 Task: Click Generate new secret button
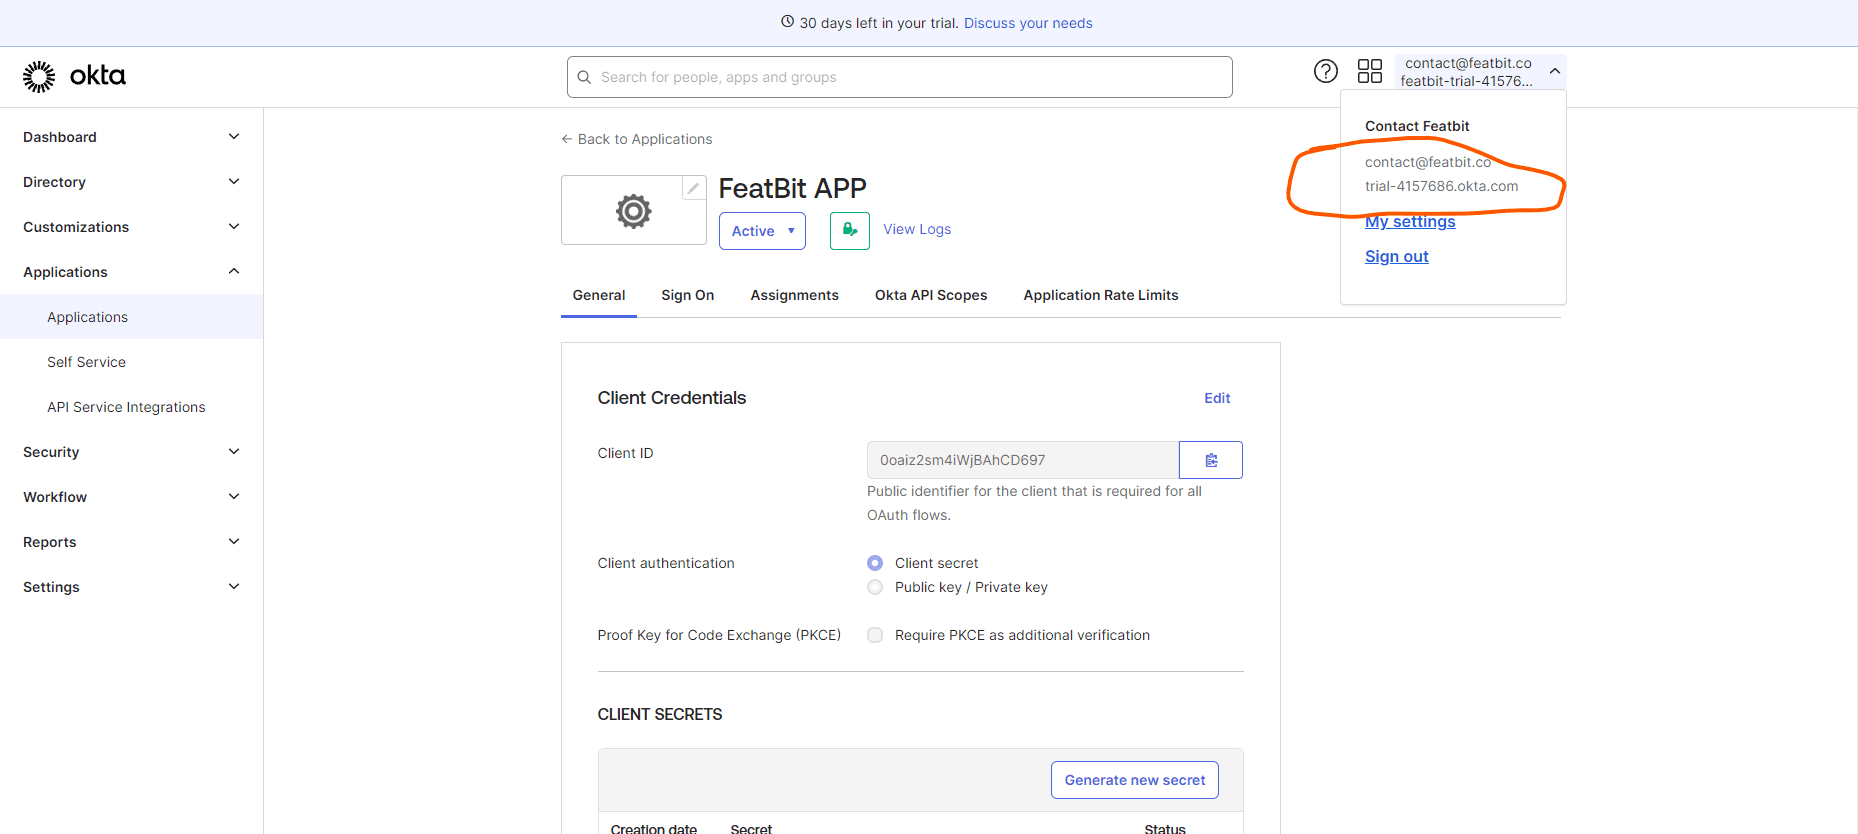click(x=1135, y=780)
